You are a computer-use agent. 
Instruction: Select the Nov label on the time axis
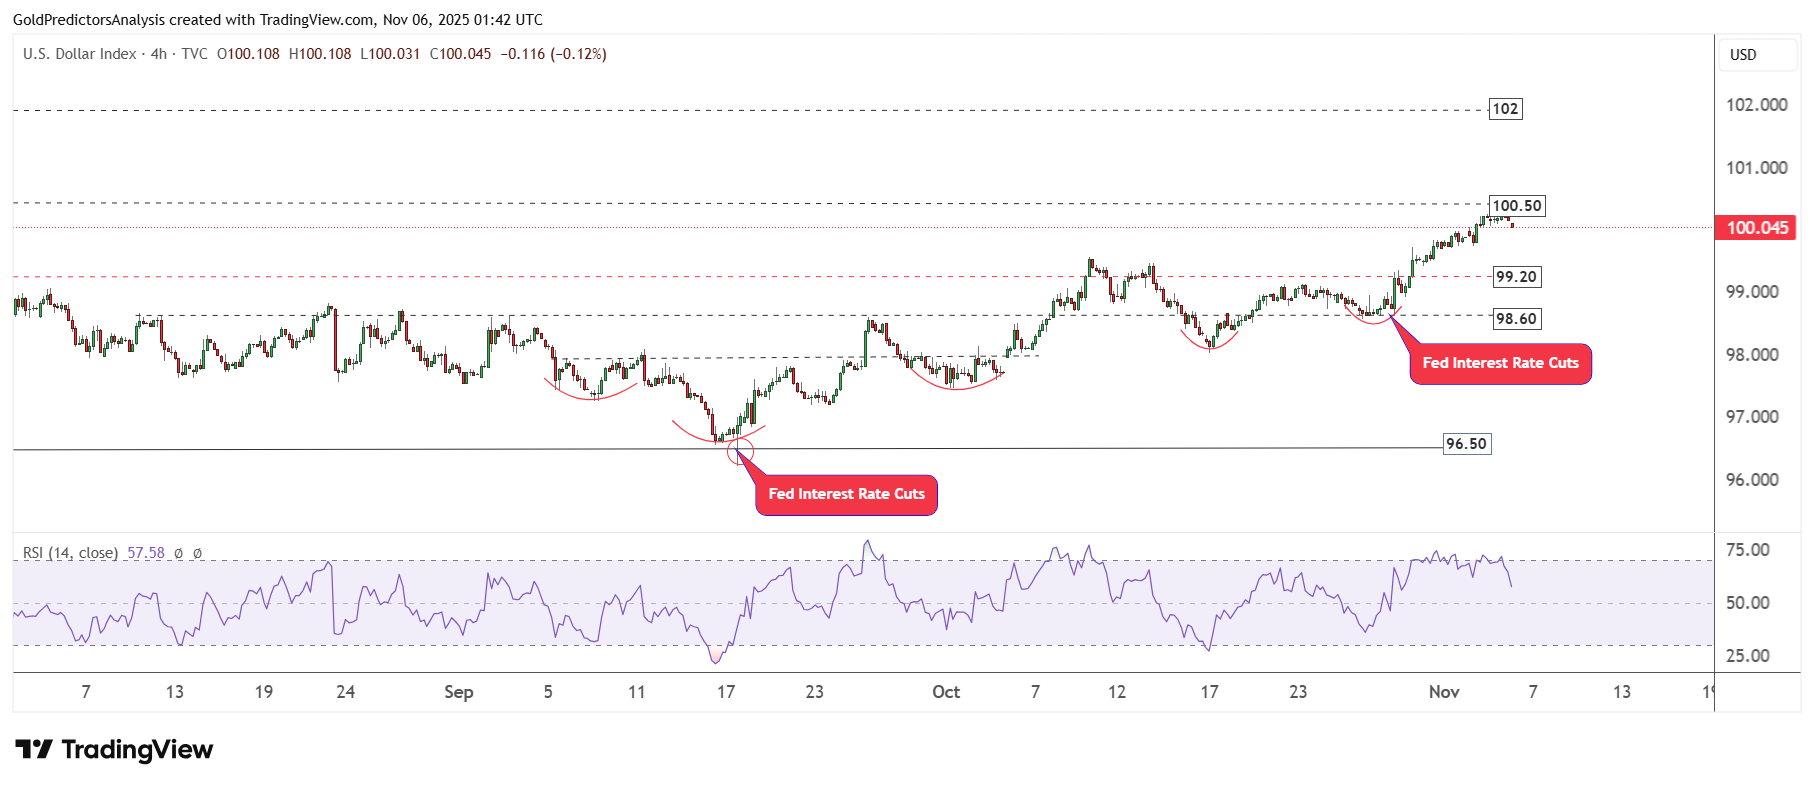point(1443,692)
